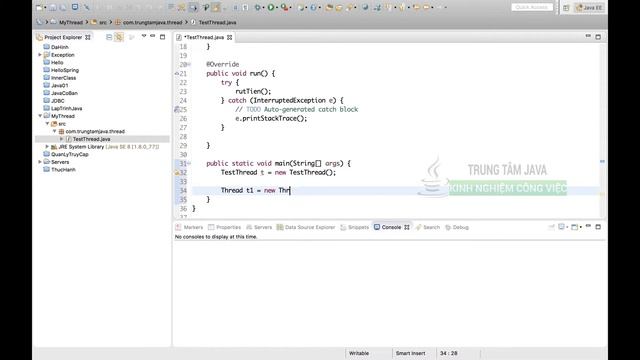Expand the Servers project
The height and width of the screenshot is (360, 640).
(40, 162)
